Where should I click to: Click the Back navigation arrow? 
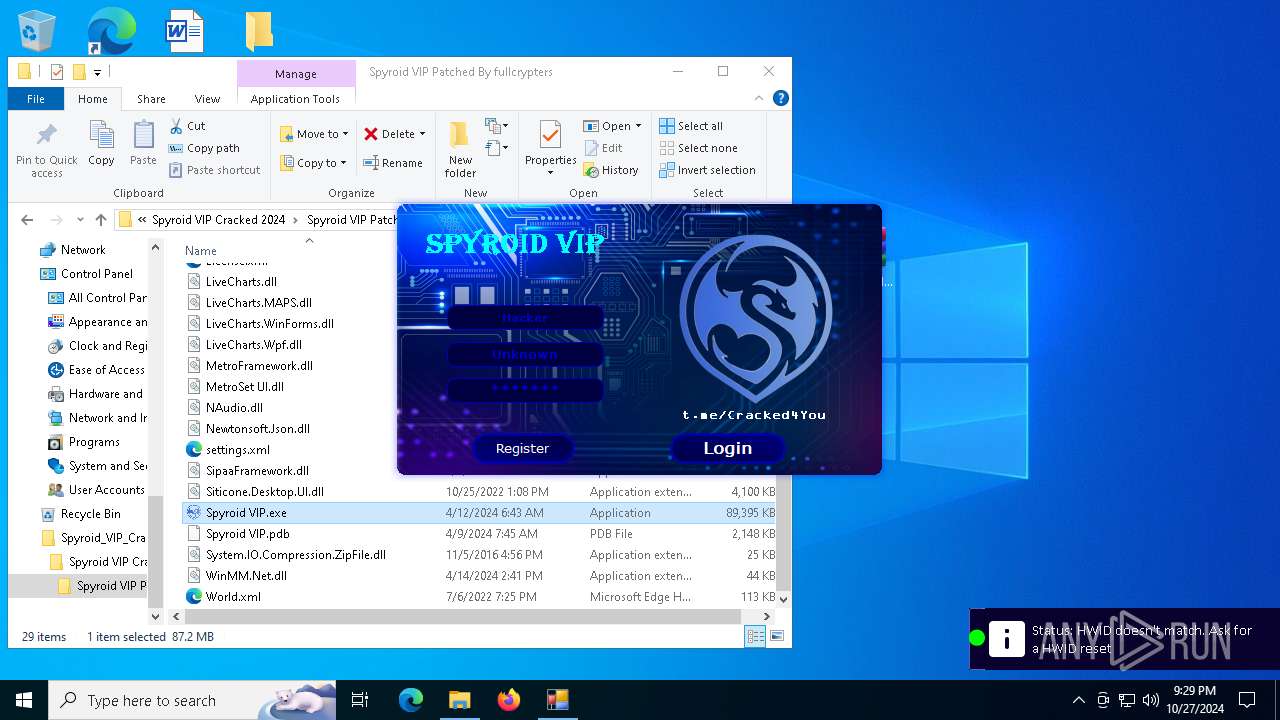[x=27, y=220]
